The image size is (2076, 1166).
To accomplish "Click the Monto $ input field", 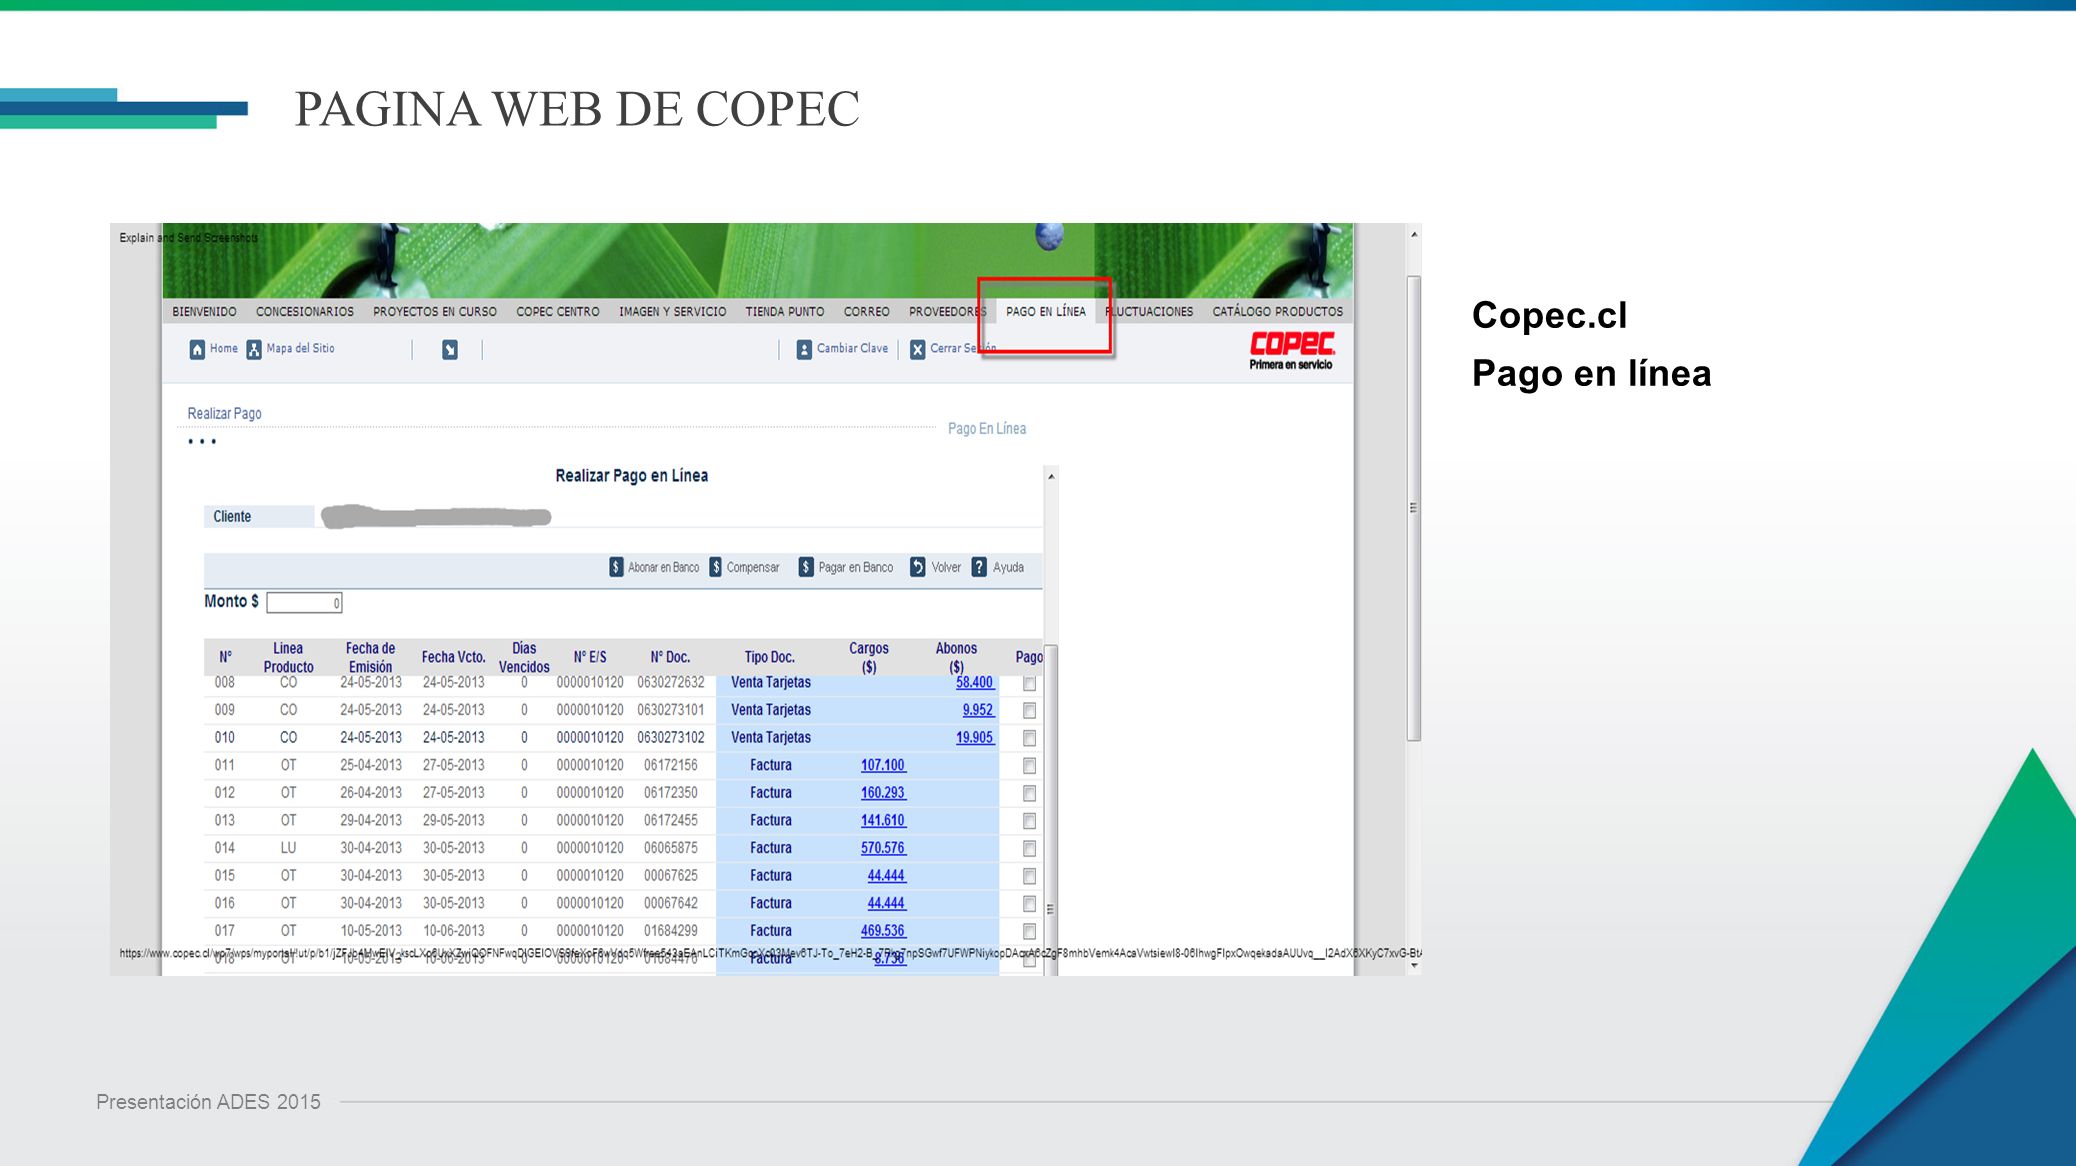I will tap(304, 603).
